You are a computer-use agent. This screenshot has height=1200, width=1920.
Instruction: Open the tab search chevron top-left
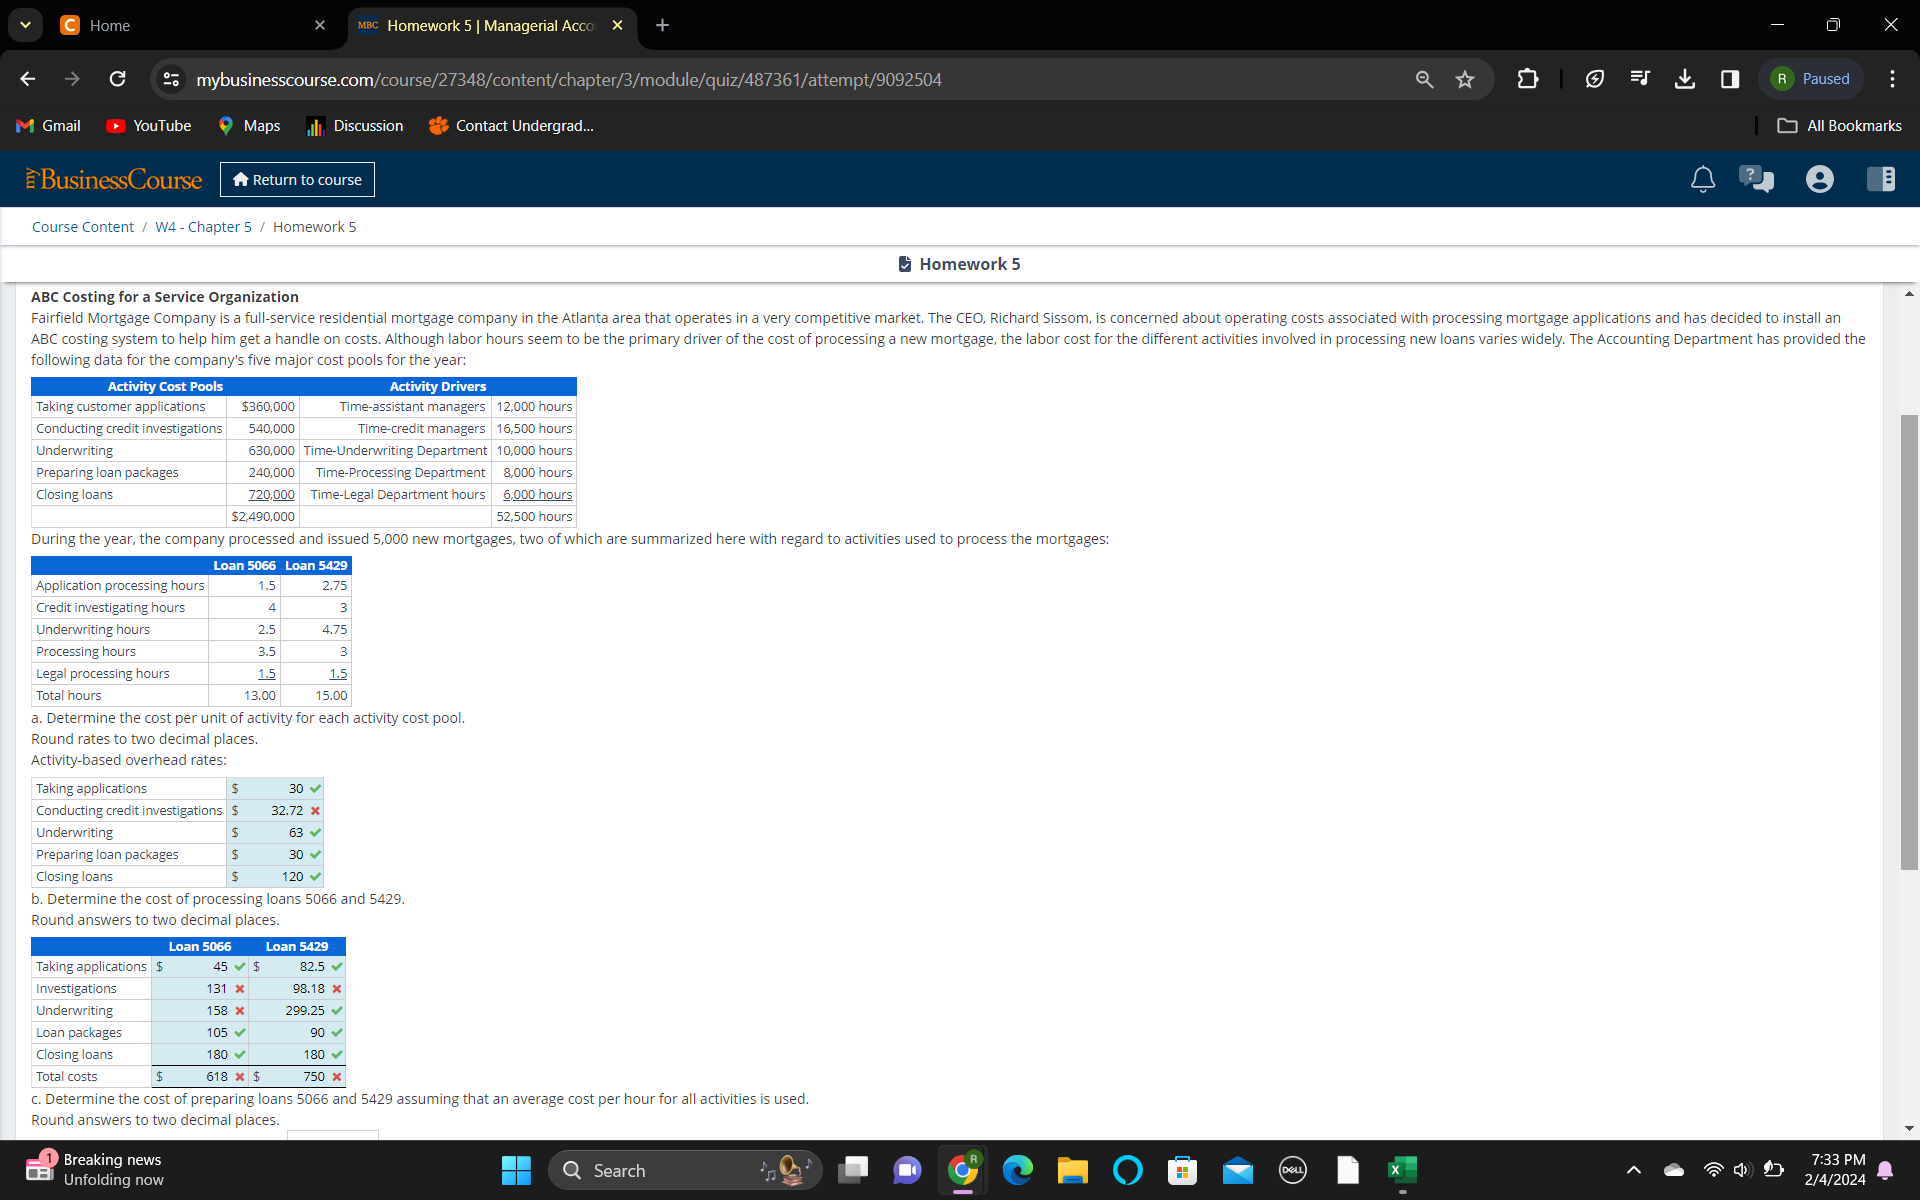[25, 25]
